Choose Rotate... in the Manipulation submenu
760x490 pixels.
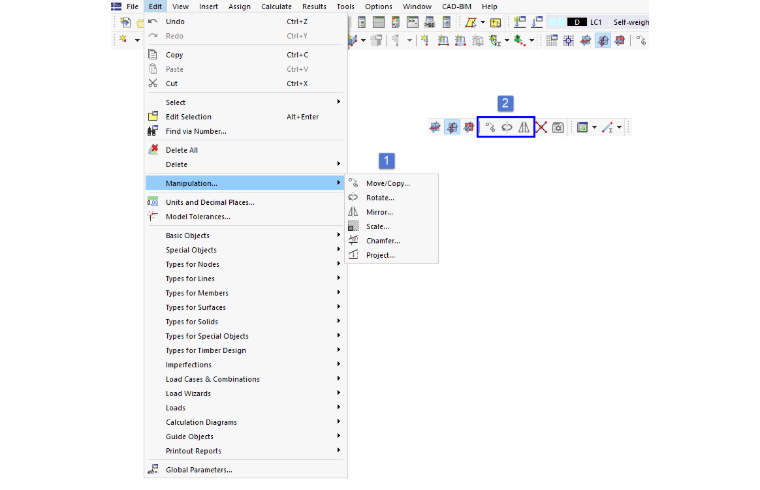pos(391,198)
